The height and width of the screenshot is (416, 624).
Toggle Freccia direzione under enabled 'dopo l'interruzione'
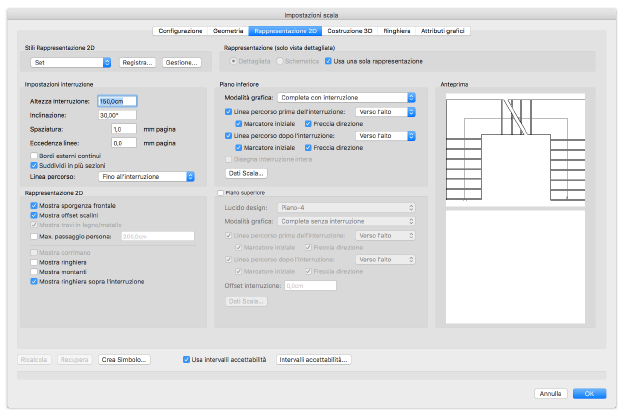point(308,148)
